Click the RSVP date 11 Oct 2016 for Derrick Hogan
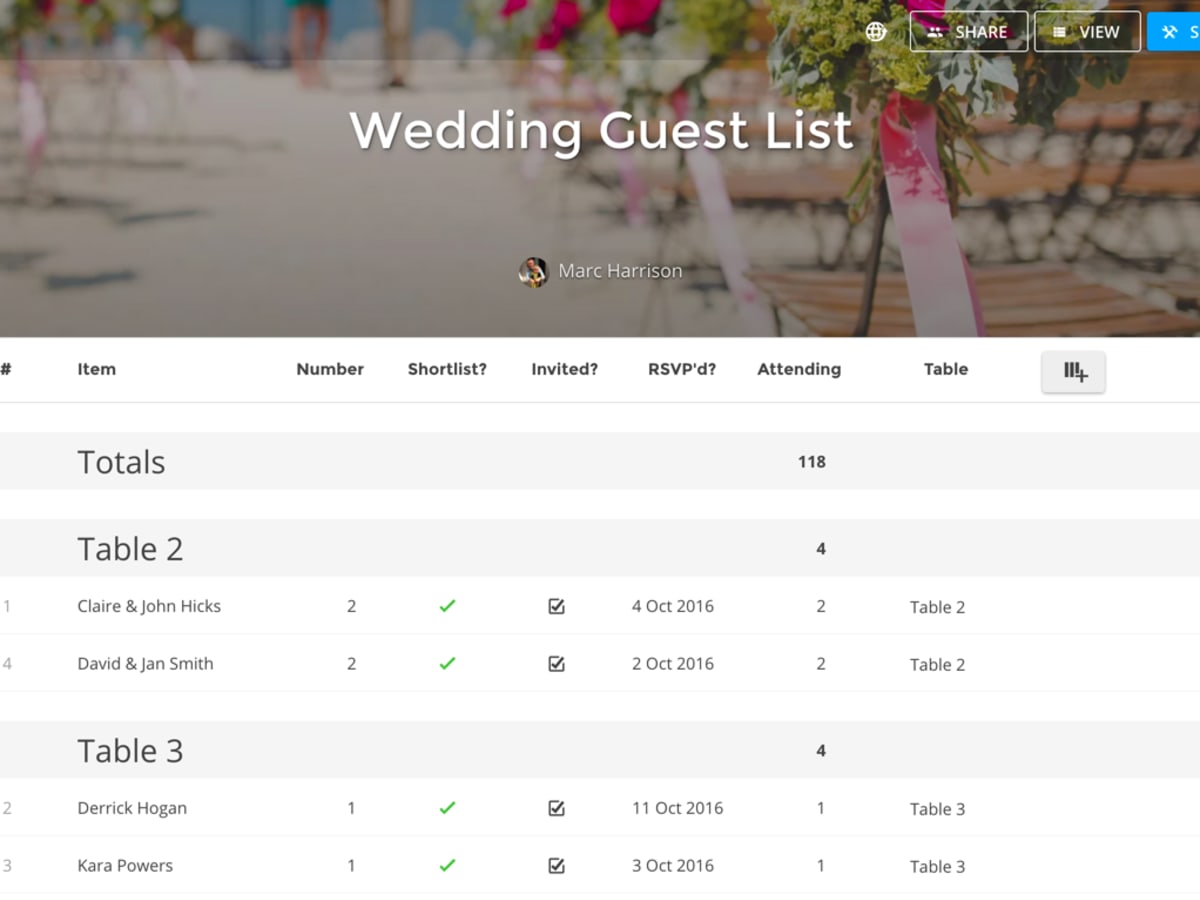Screen dimensions: 1200x900 coord(676,808)
